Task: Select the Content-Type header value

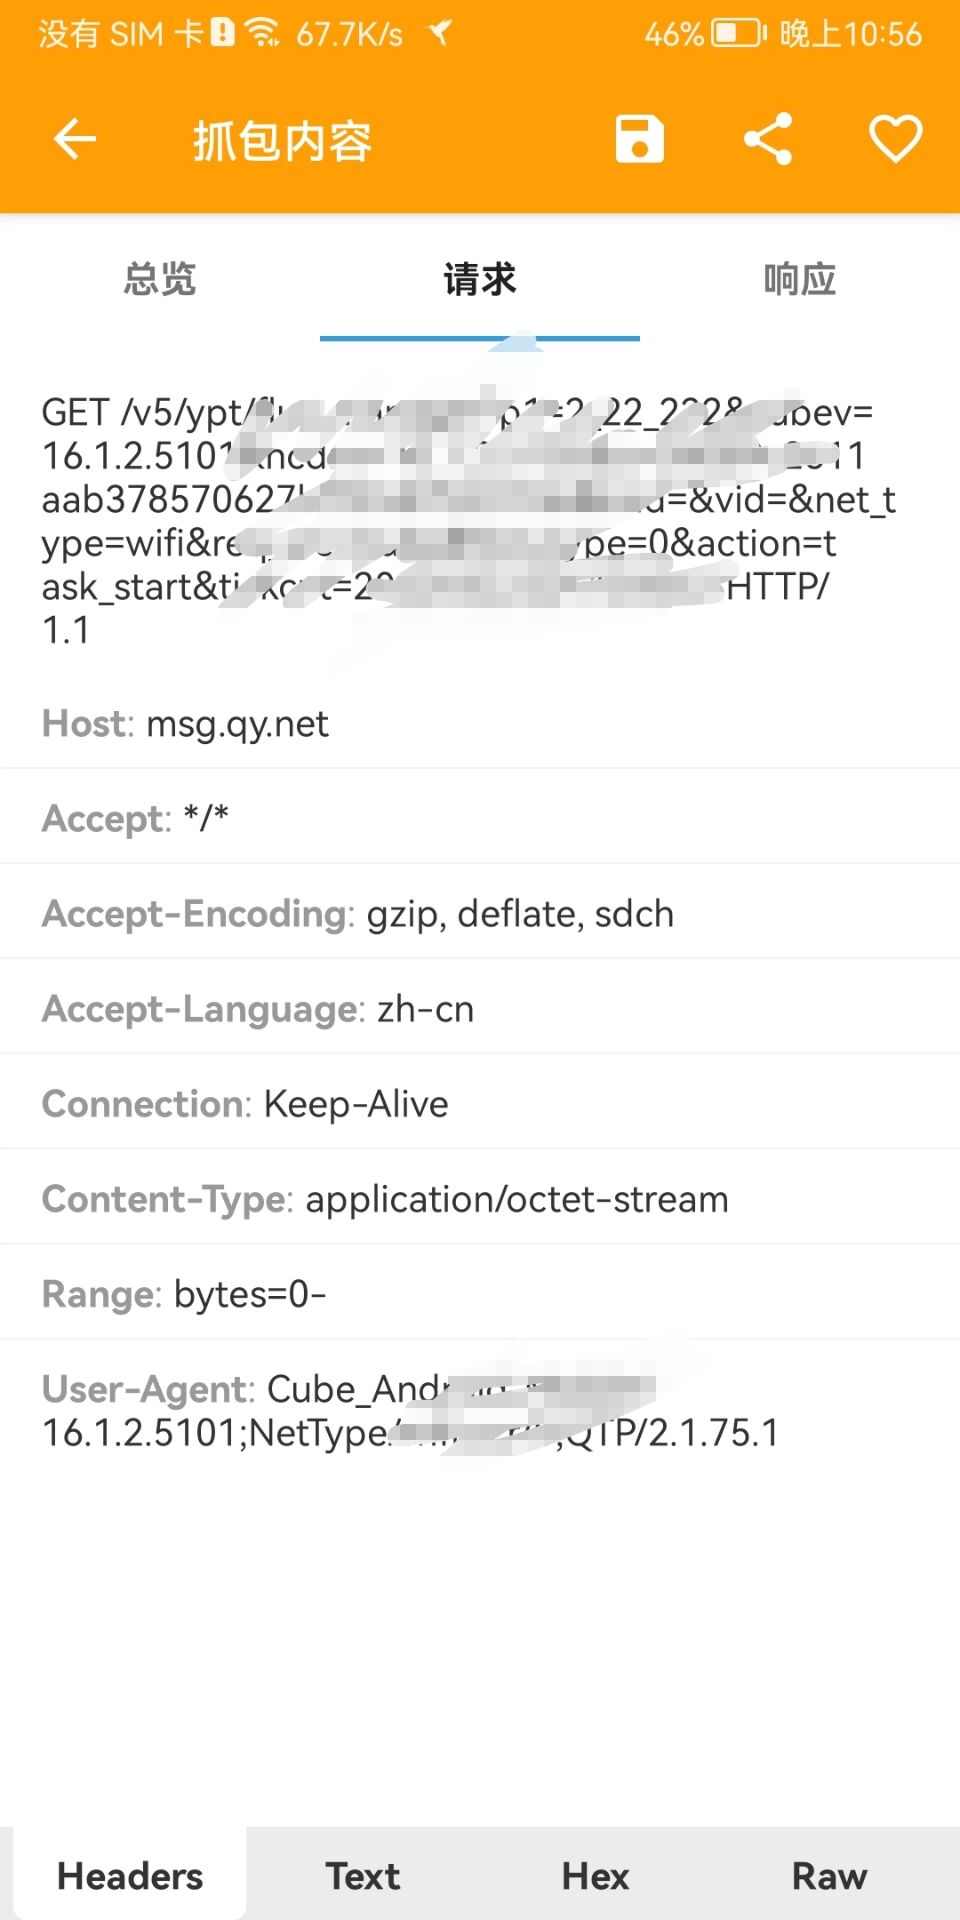Action: (516, 1198)
